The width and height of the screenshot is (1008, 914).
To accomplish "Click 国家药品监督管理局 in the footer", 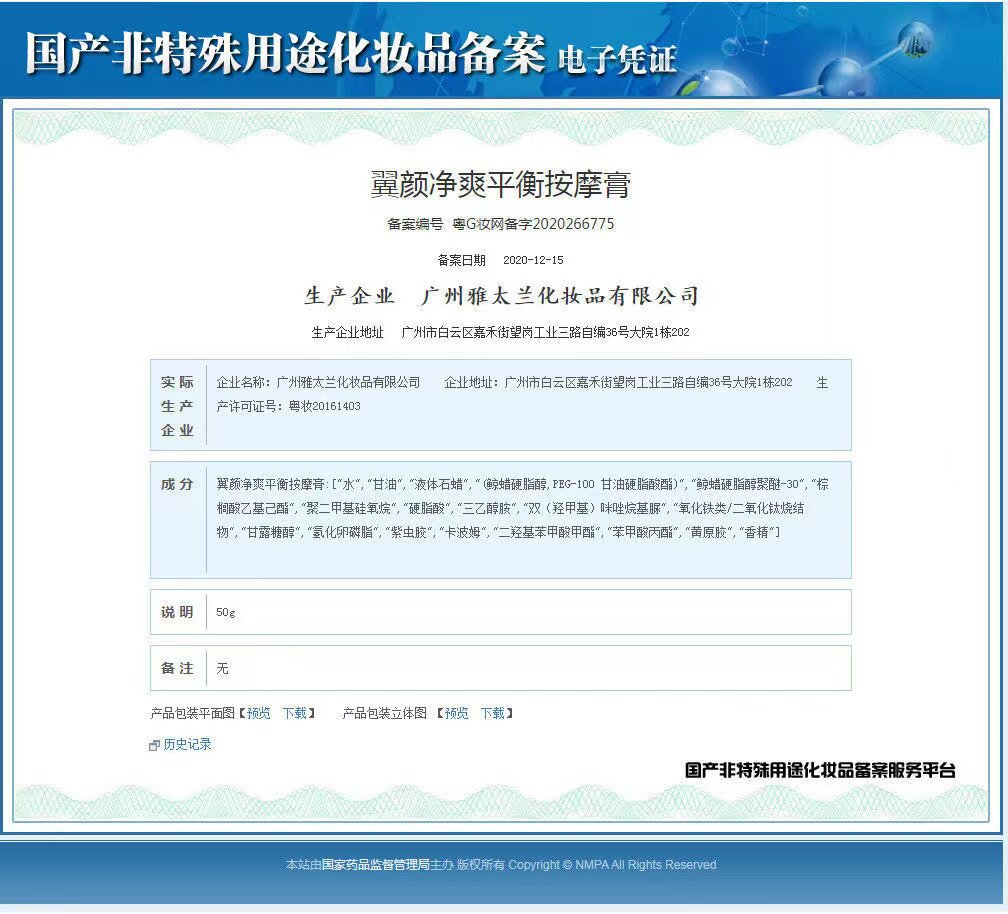I will tap(375, 865).
